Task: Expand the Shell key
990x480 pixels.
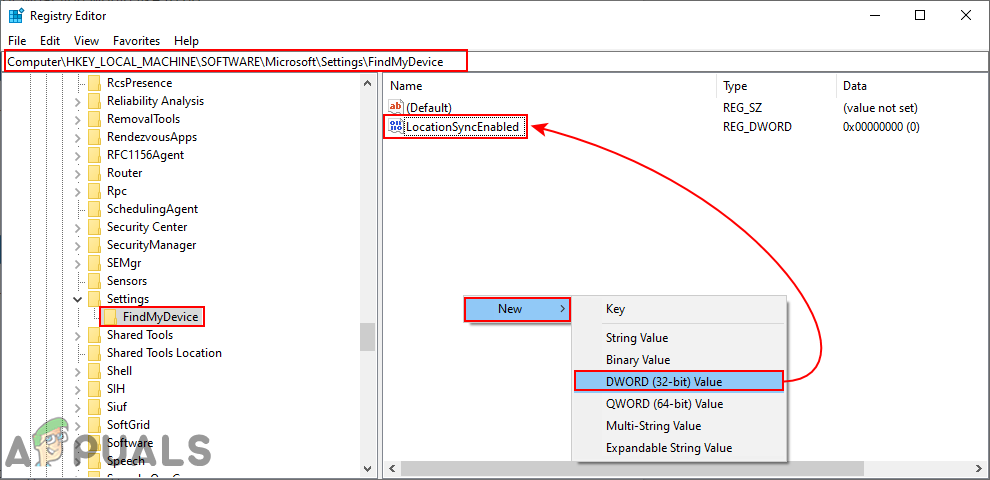Action: 78,371
